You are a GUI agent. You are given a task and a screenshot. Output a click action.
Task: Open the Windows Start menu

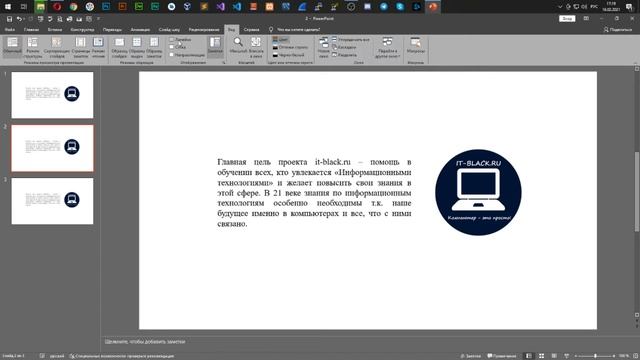point(8,7)
